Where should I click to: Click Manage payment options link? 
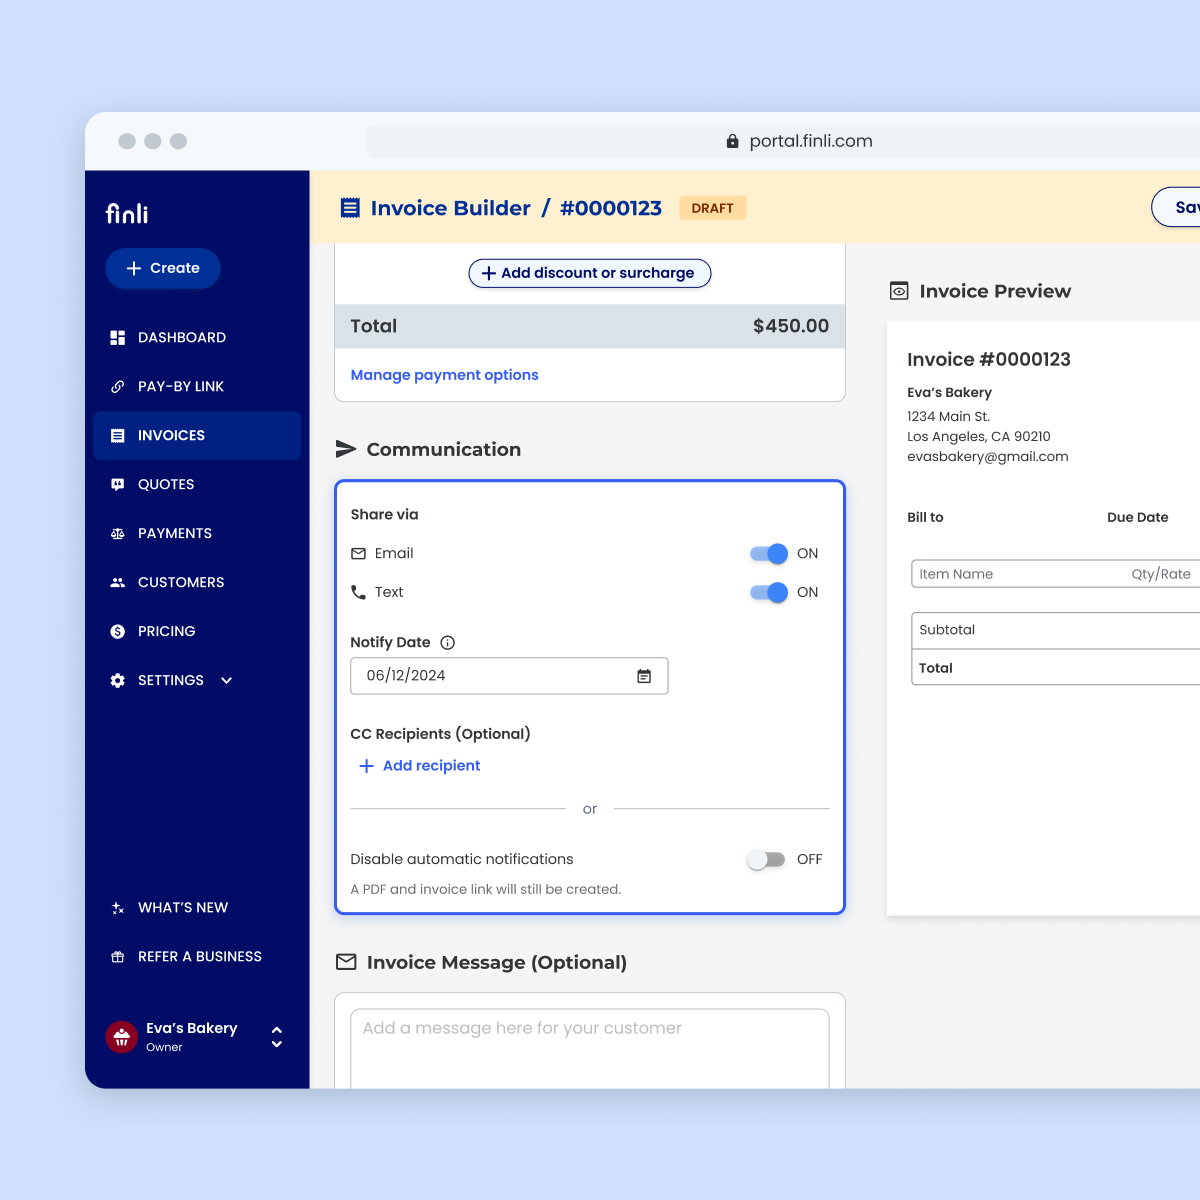tap(444, 375)
